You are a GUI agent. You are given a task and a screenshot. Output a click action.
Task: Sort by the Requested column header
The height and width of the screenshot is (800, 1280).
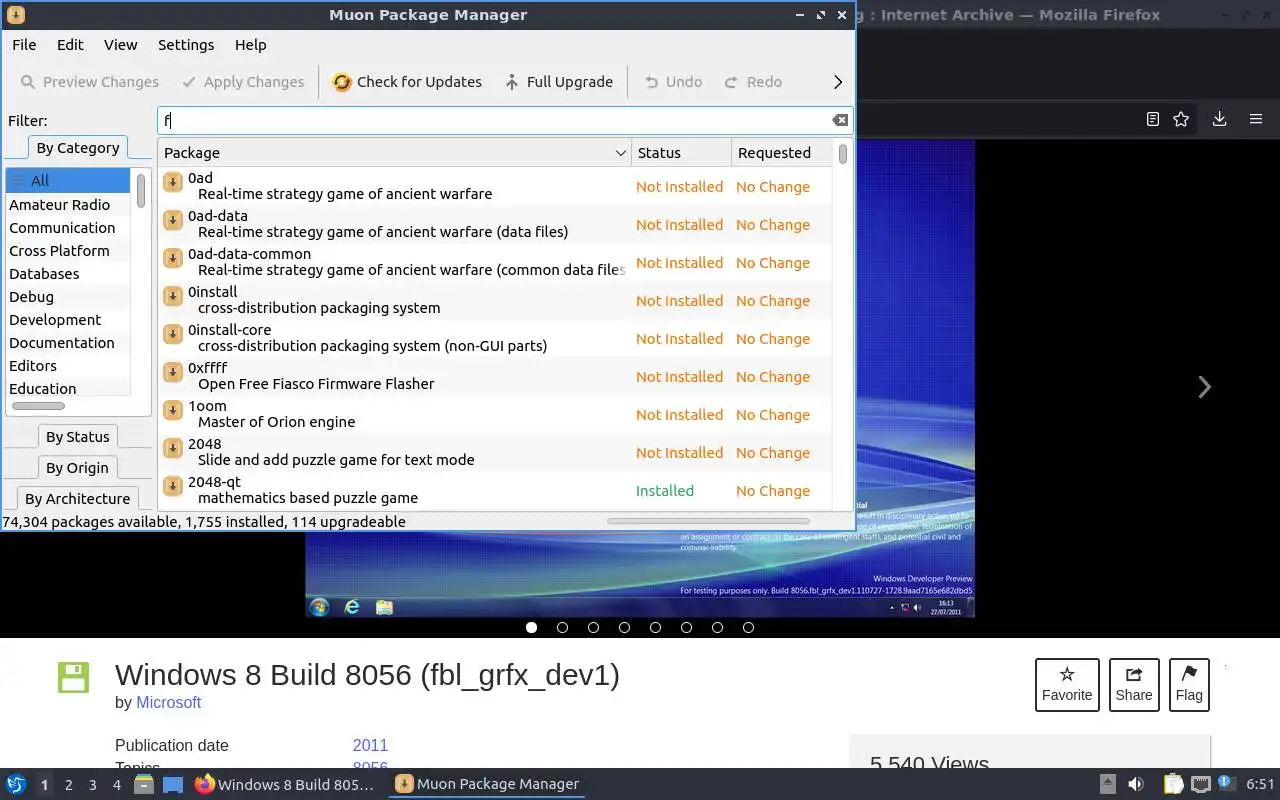781,153
